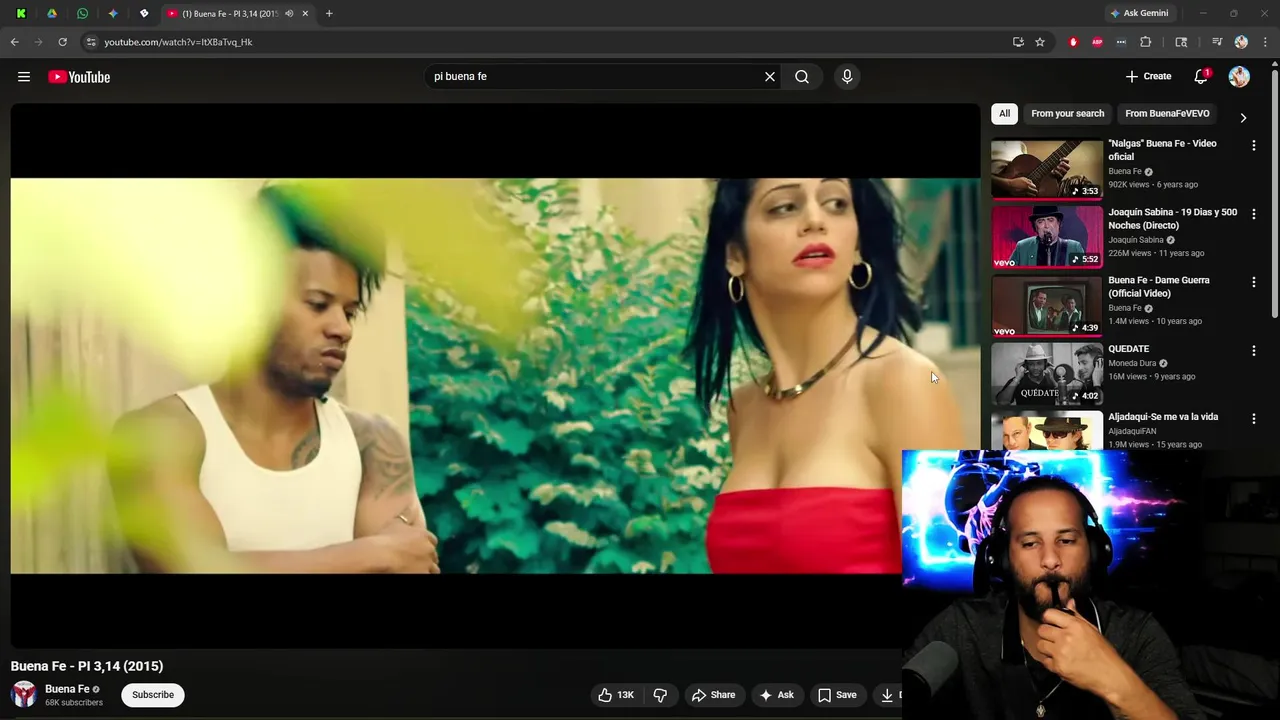Screen dimensions: 1280x720
Task: Play the Joaquín Sabina 19 Dias thumbnail
Action: pos(1047,237)
